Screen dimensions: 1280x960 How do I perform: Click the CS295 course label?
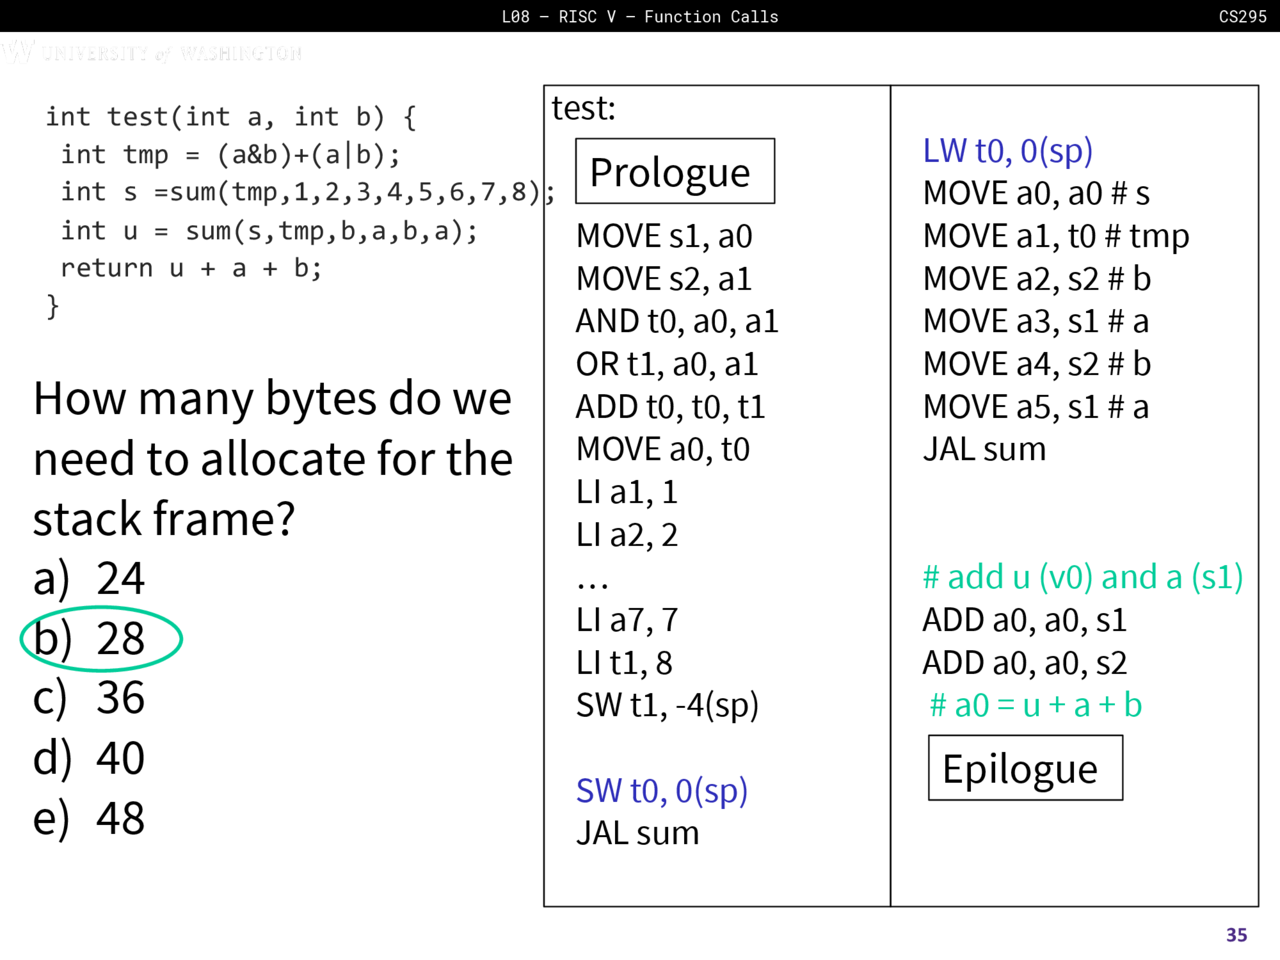1242,16
